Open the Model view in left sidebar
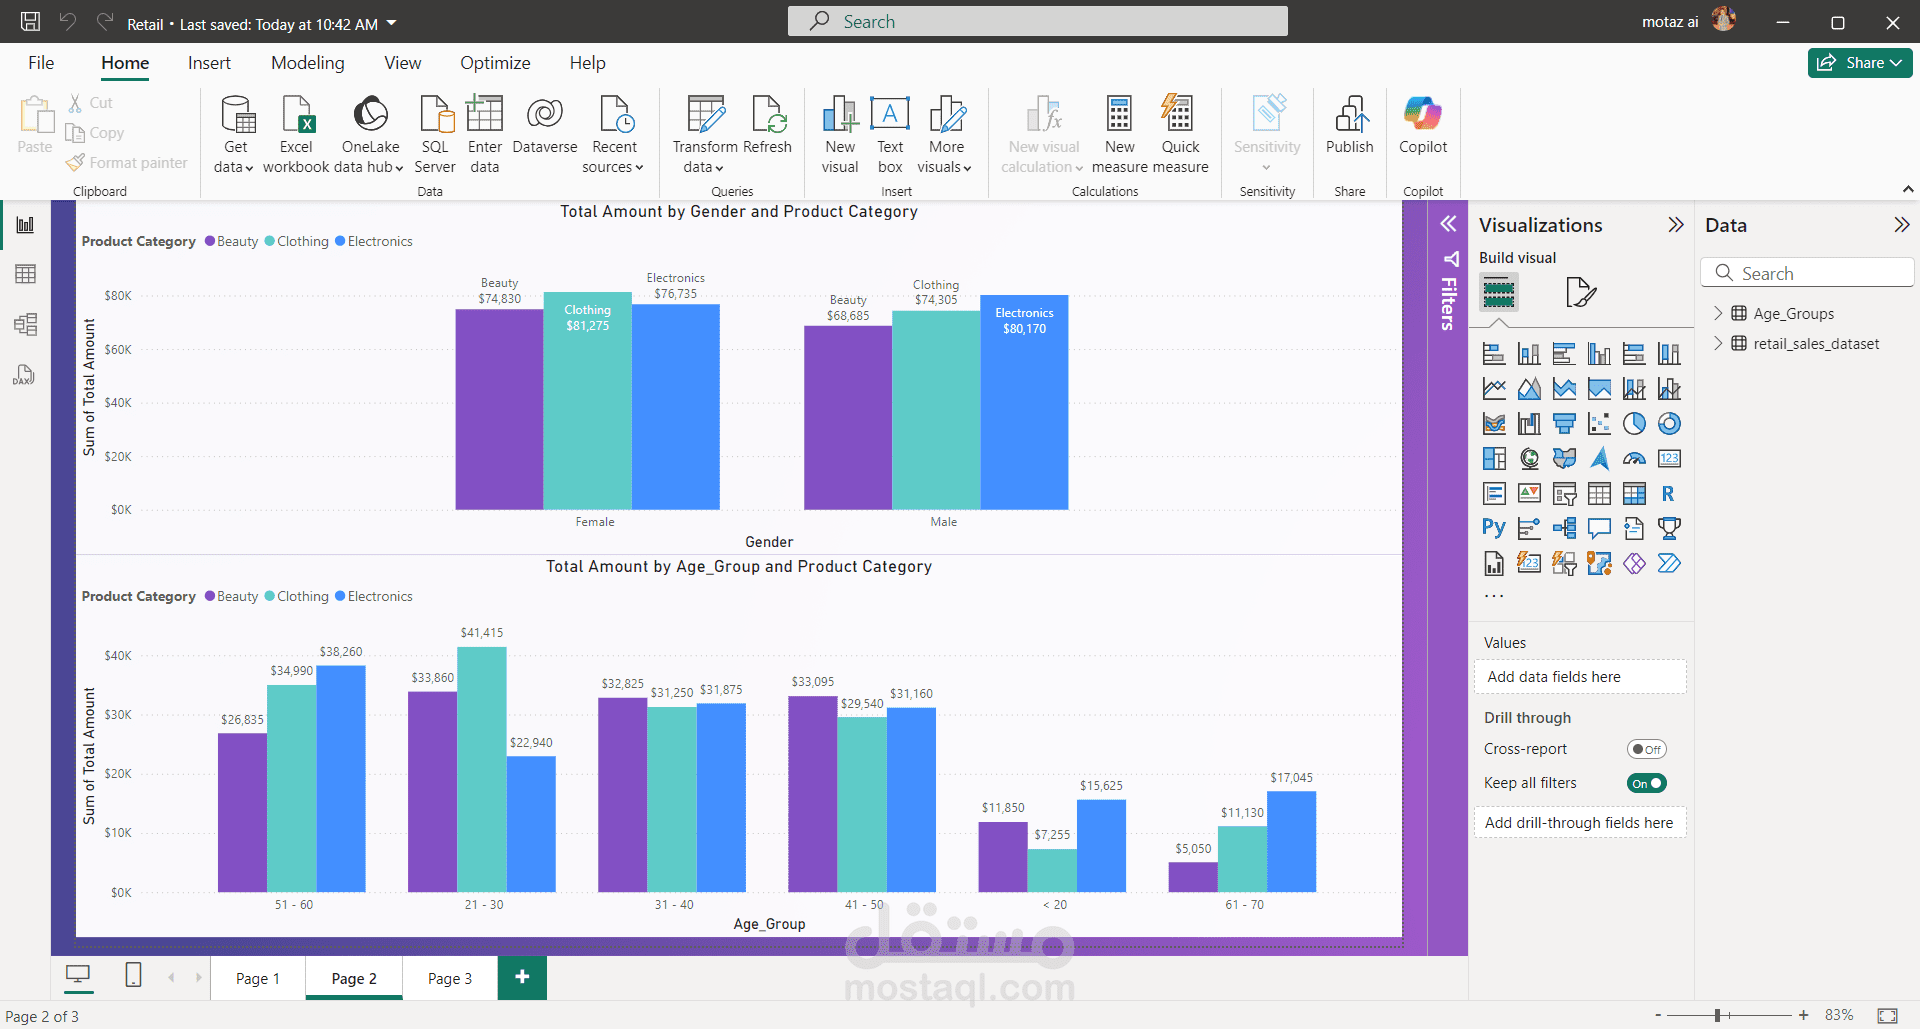This screenshot has height=1029, width=1920. click(x=26, y=324)
